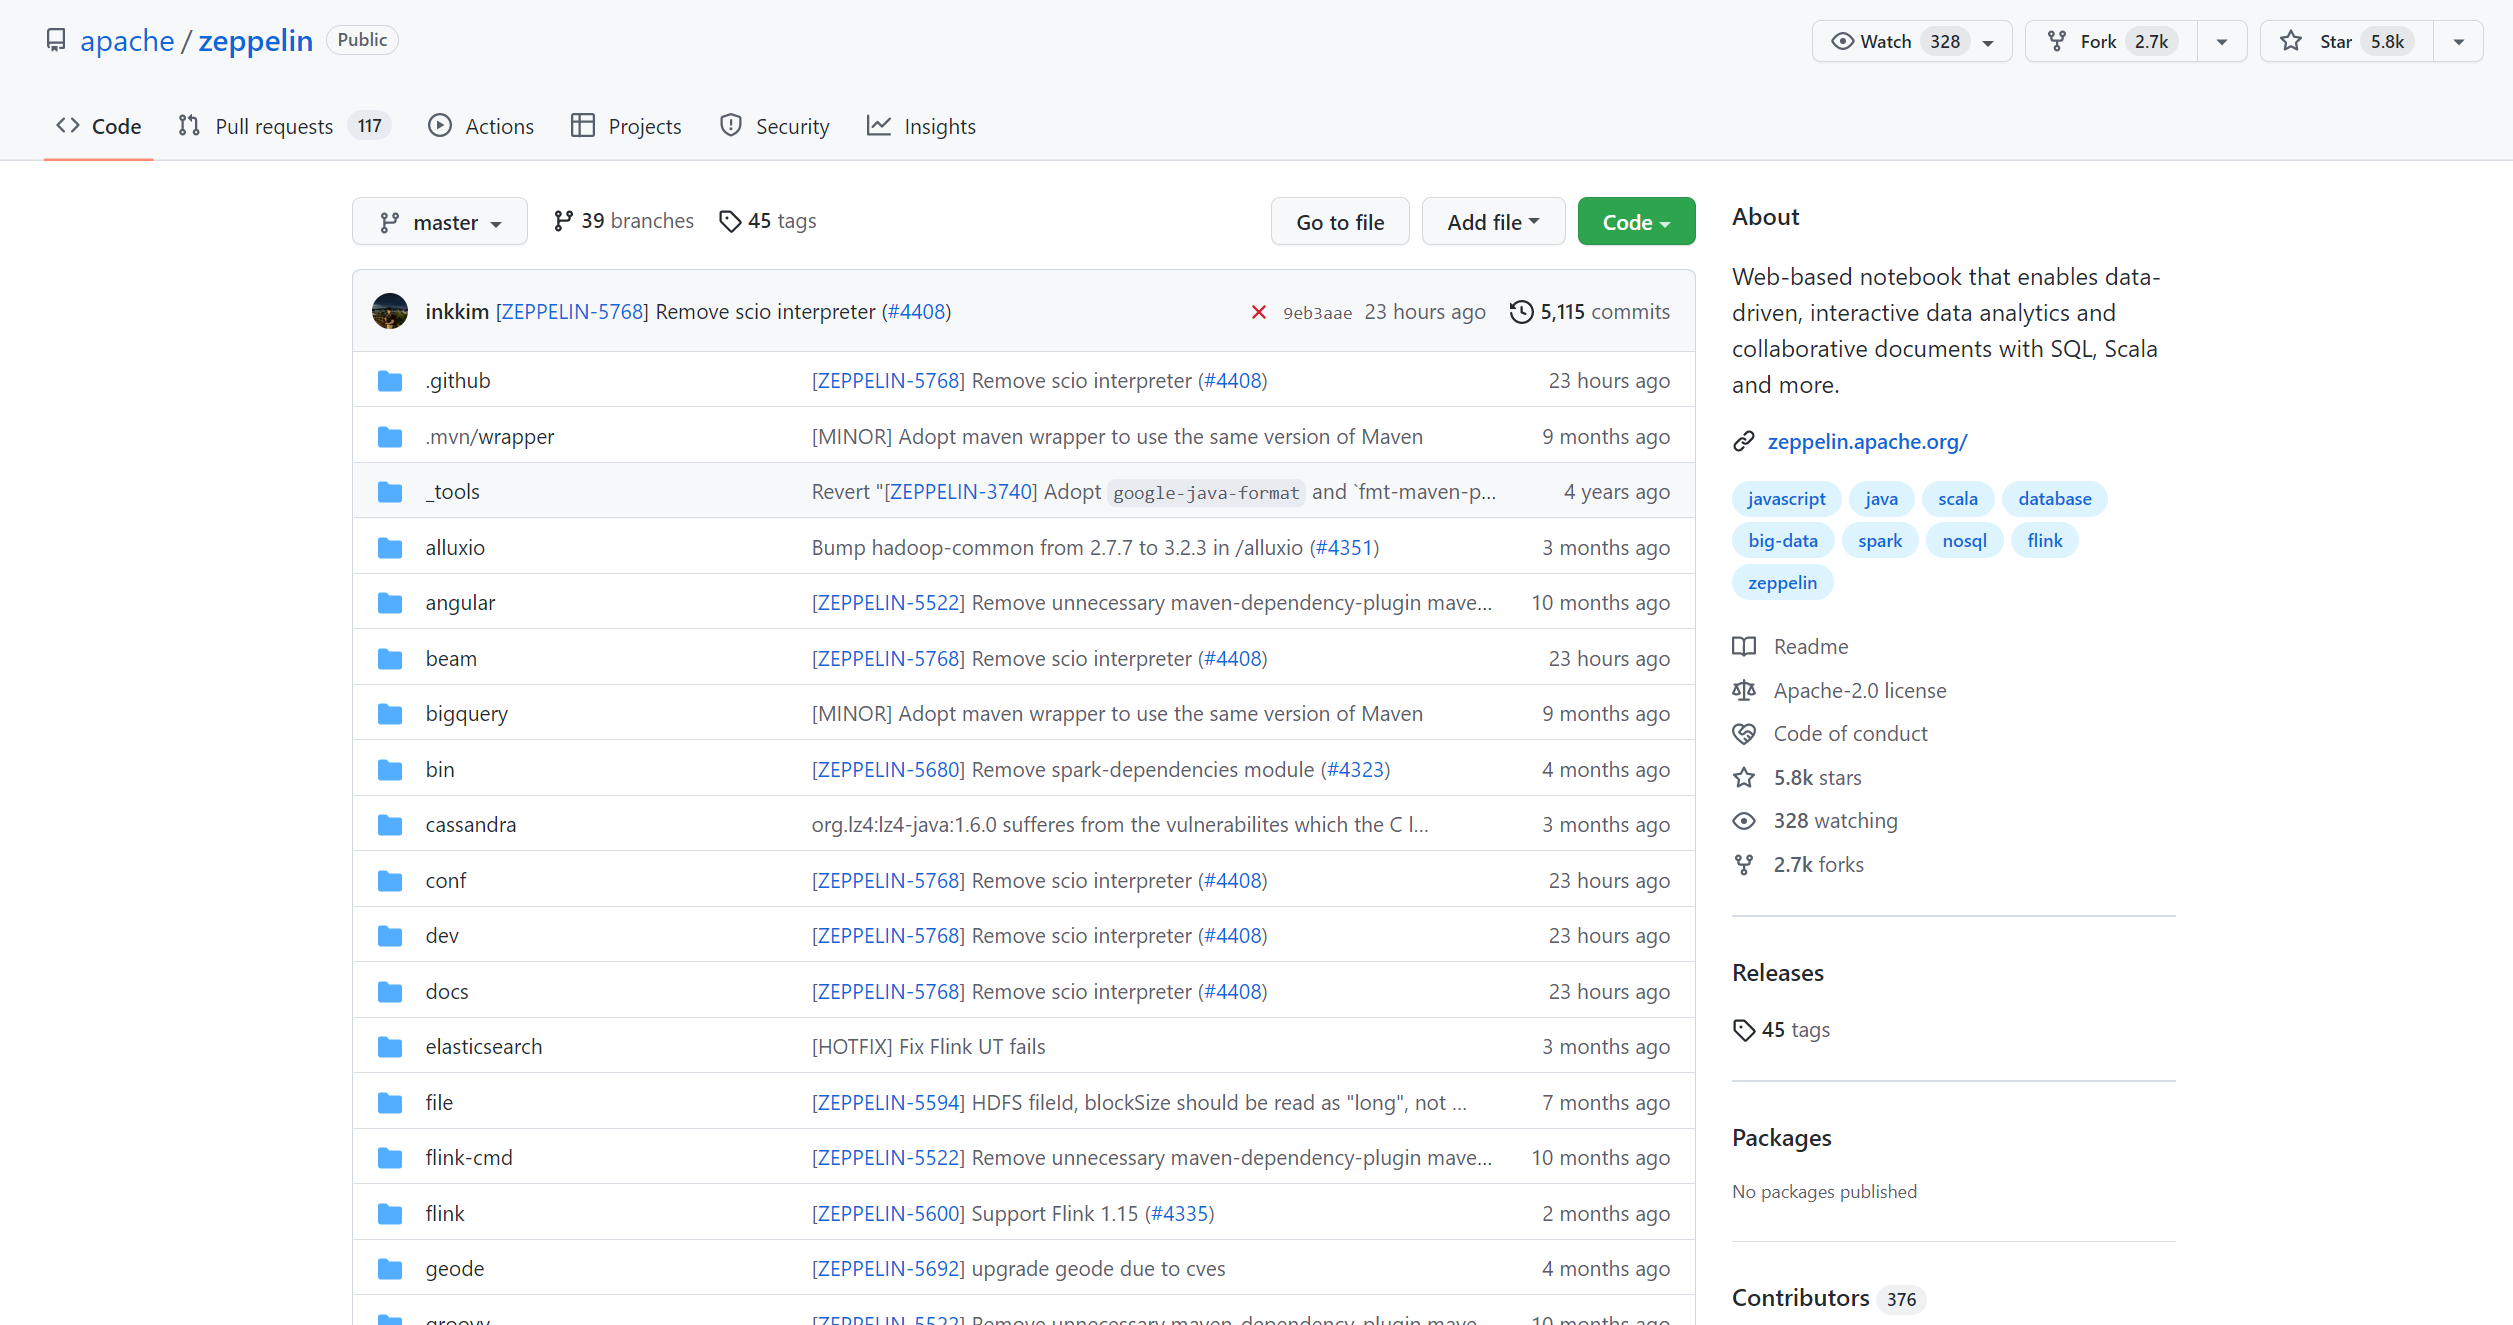The width and height of the screenshot is (2513, 1325).
Task: Select the scala topic tag
Action: pyautogui.click(x=1957, y=499)
